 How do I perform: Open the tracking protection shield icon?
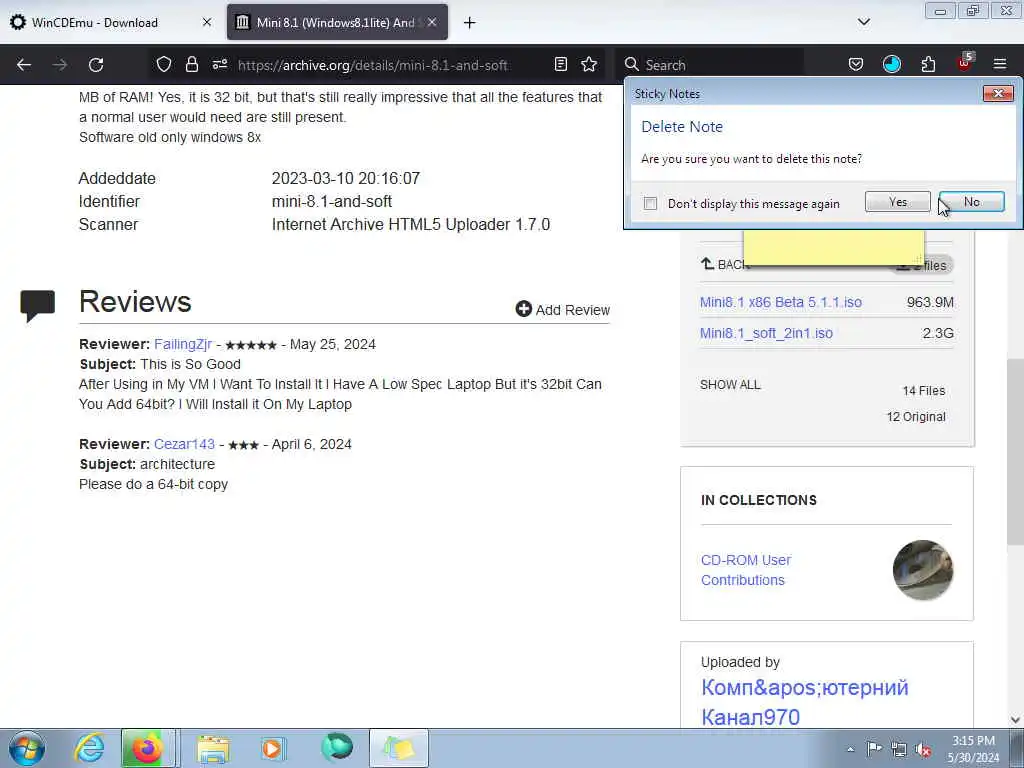(164, 64)
